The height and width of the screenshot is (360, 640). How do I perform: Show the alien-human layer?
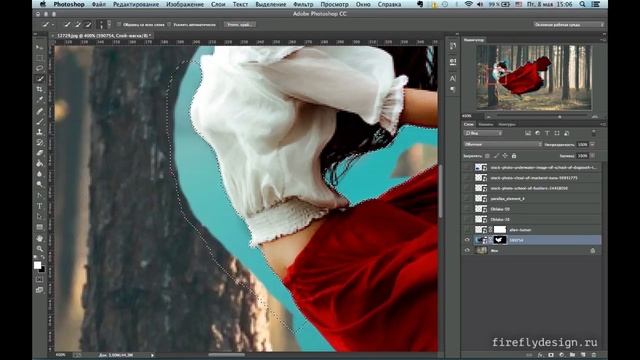(x=467, y=230)
